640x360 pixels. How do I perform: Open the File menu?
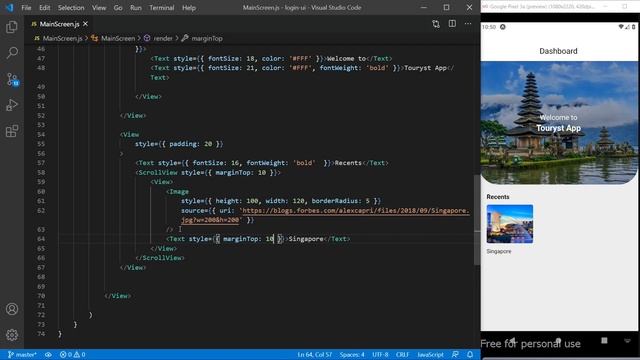tap(26, 8)
